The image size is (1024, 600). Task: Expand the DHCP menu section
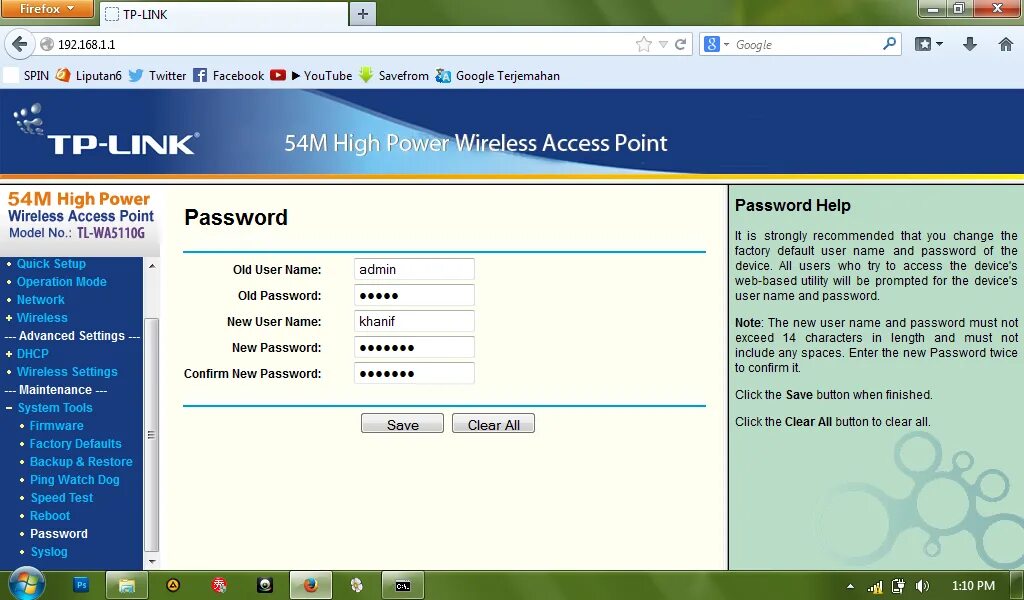pyautogui.click(x=9, y=354)
